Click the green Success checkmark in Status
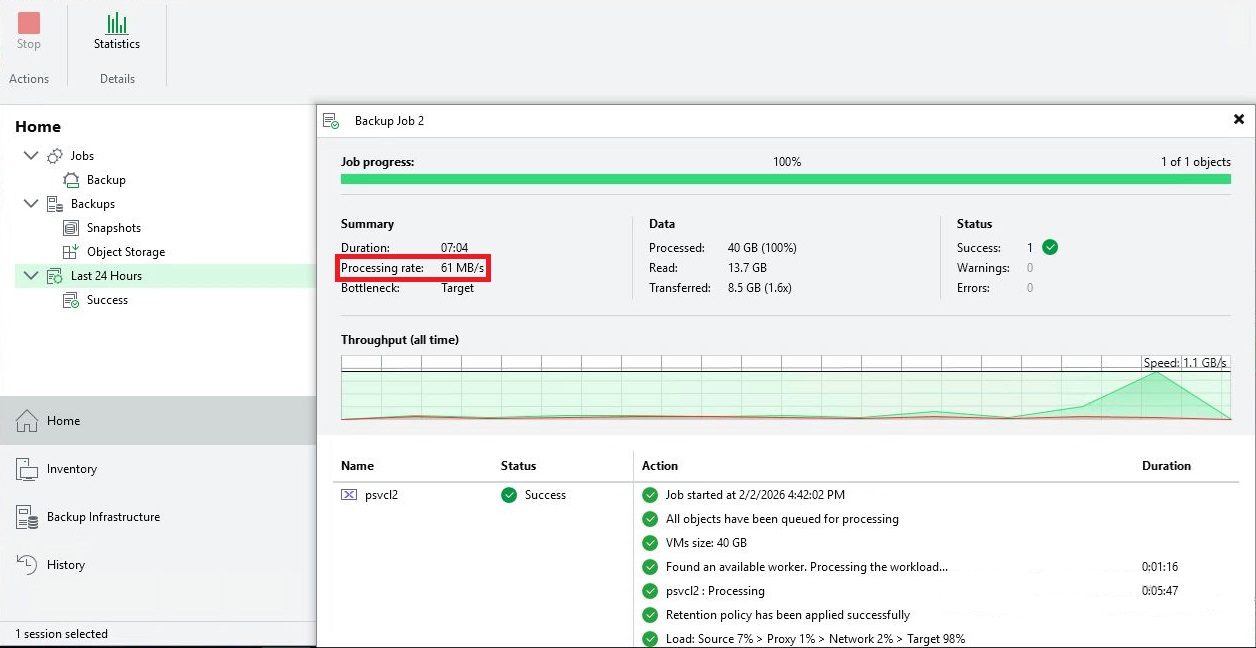Image resolution: width=1256 pixels, height=648 pixels. point(1050,248)
